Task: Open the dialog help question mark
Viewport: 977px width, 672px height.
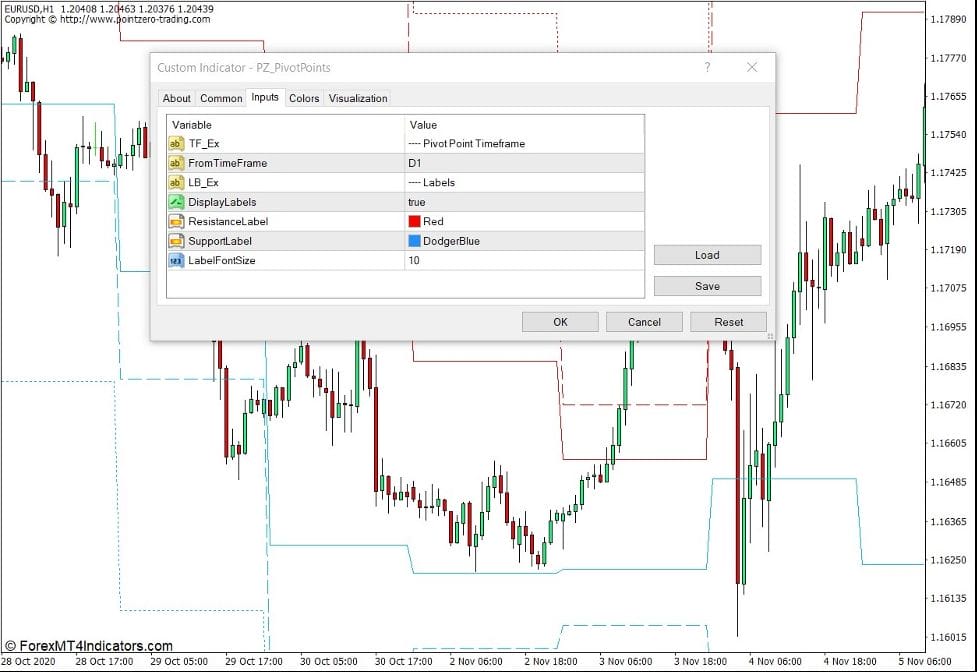Action: [x=707, y=67]
